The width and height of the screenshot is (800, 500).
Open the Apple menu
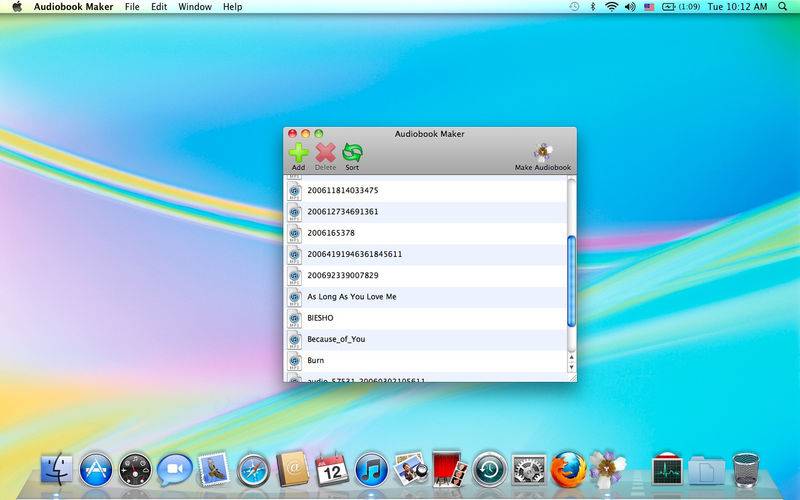17,7
